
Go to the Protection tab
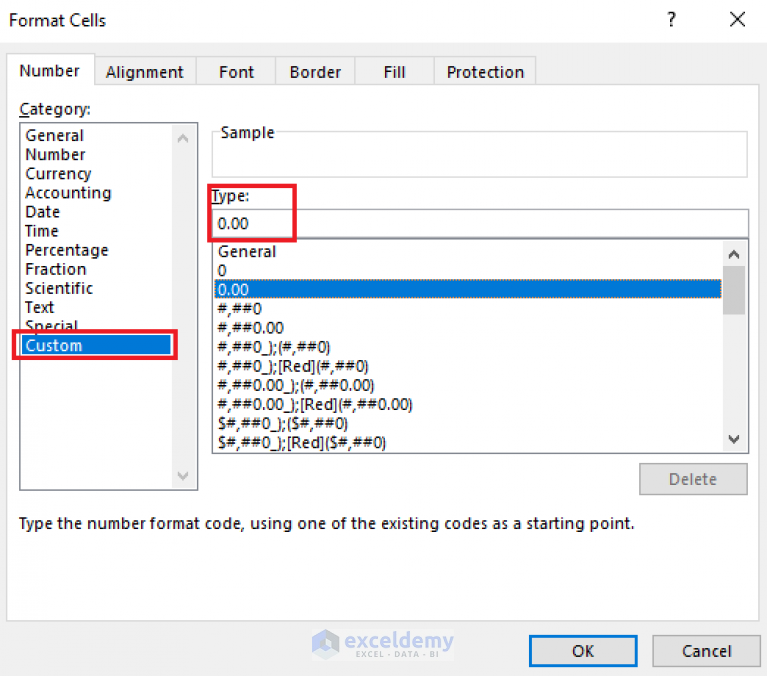[485, 72]
